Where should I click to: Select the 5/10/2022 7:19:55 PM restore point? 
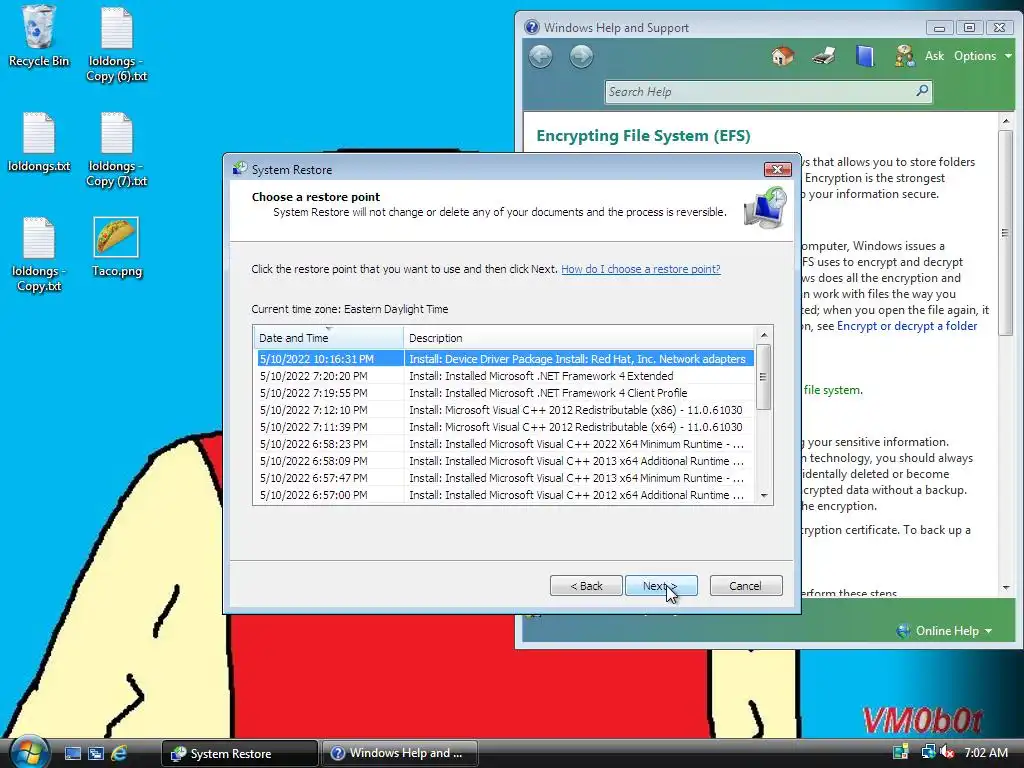click(505, 392)
